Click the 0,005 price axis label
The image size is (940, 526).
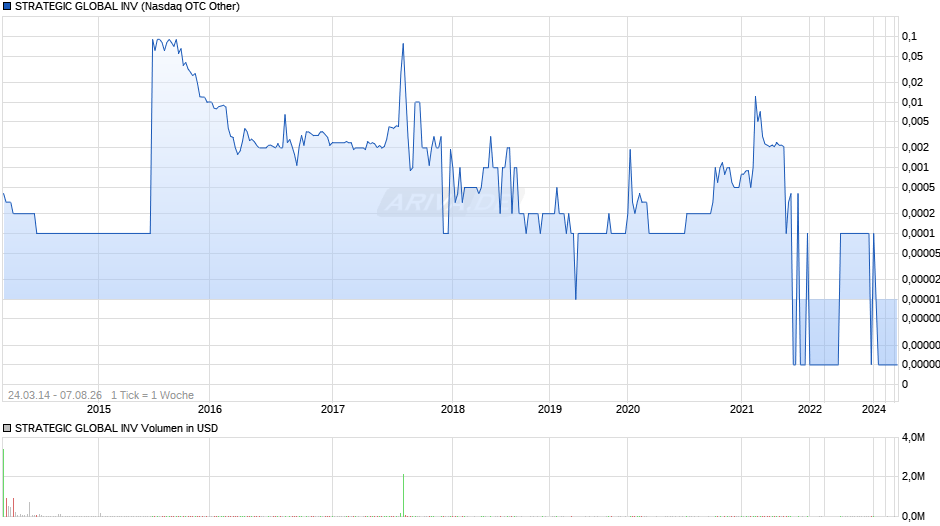pyautogui.click(x=915, y=121)
